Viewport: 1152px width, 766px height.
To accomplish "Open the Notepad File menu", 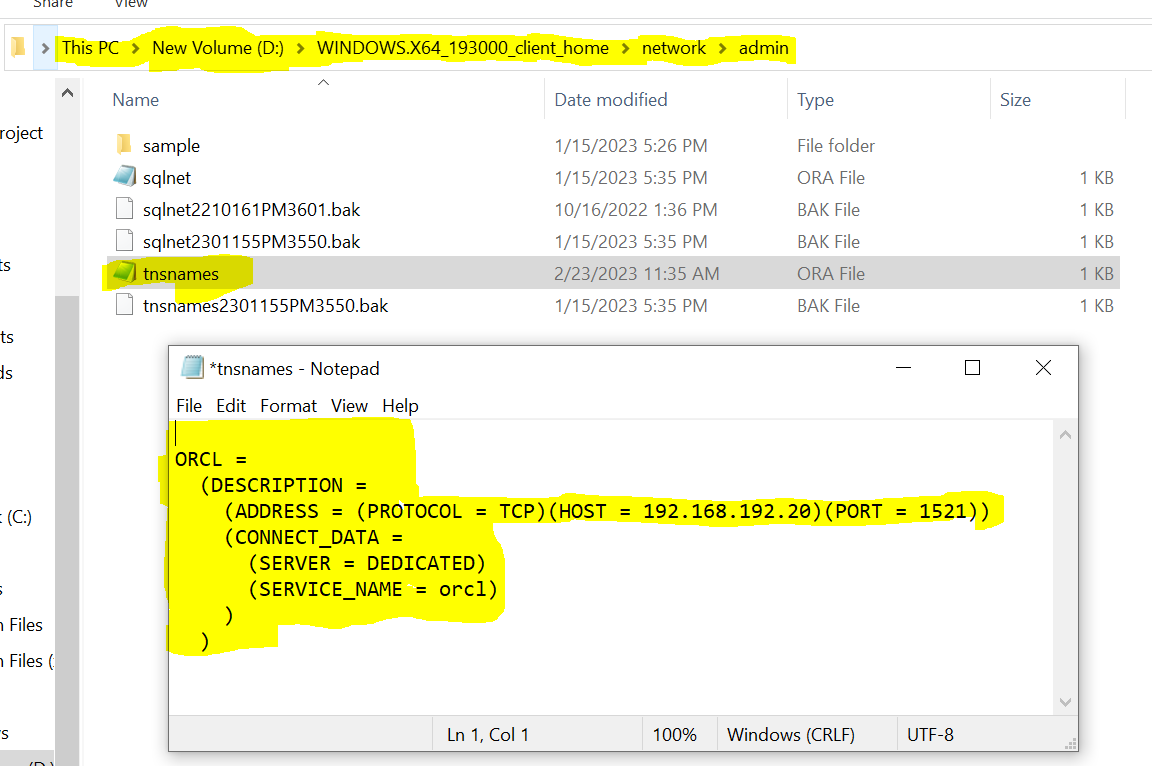I will tap(189, 406).
